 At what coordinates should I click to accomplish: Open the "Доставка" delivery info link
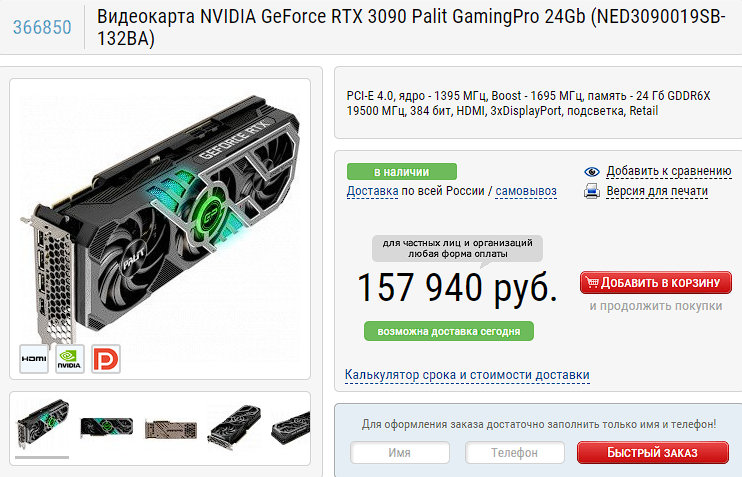372,191
